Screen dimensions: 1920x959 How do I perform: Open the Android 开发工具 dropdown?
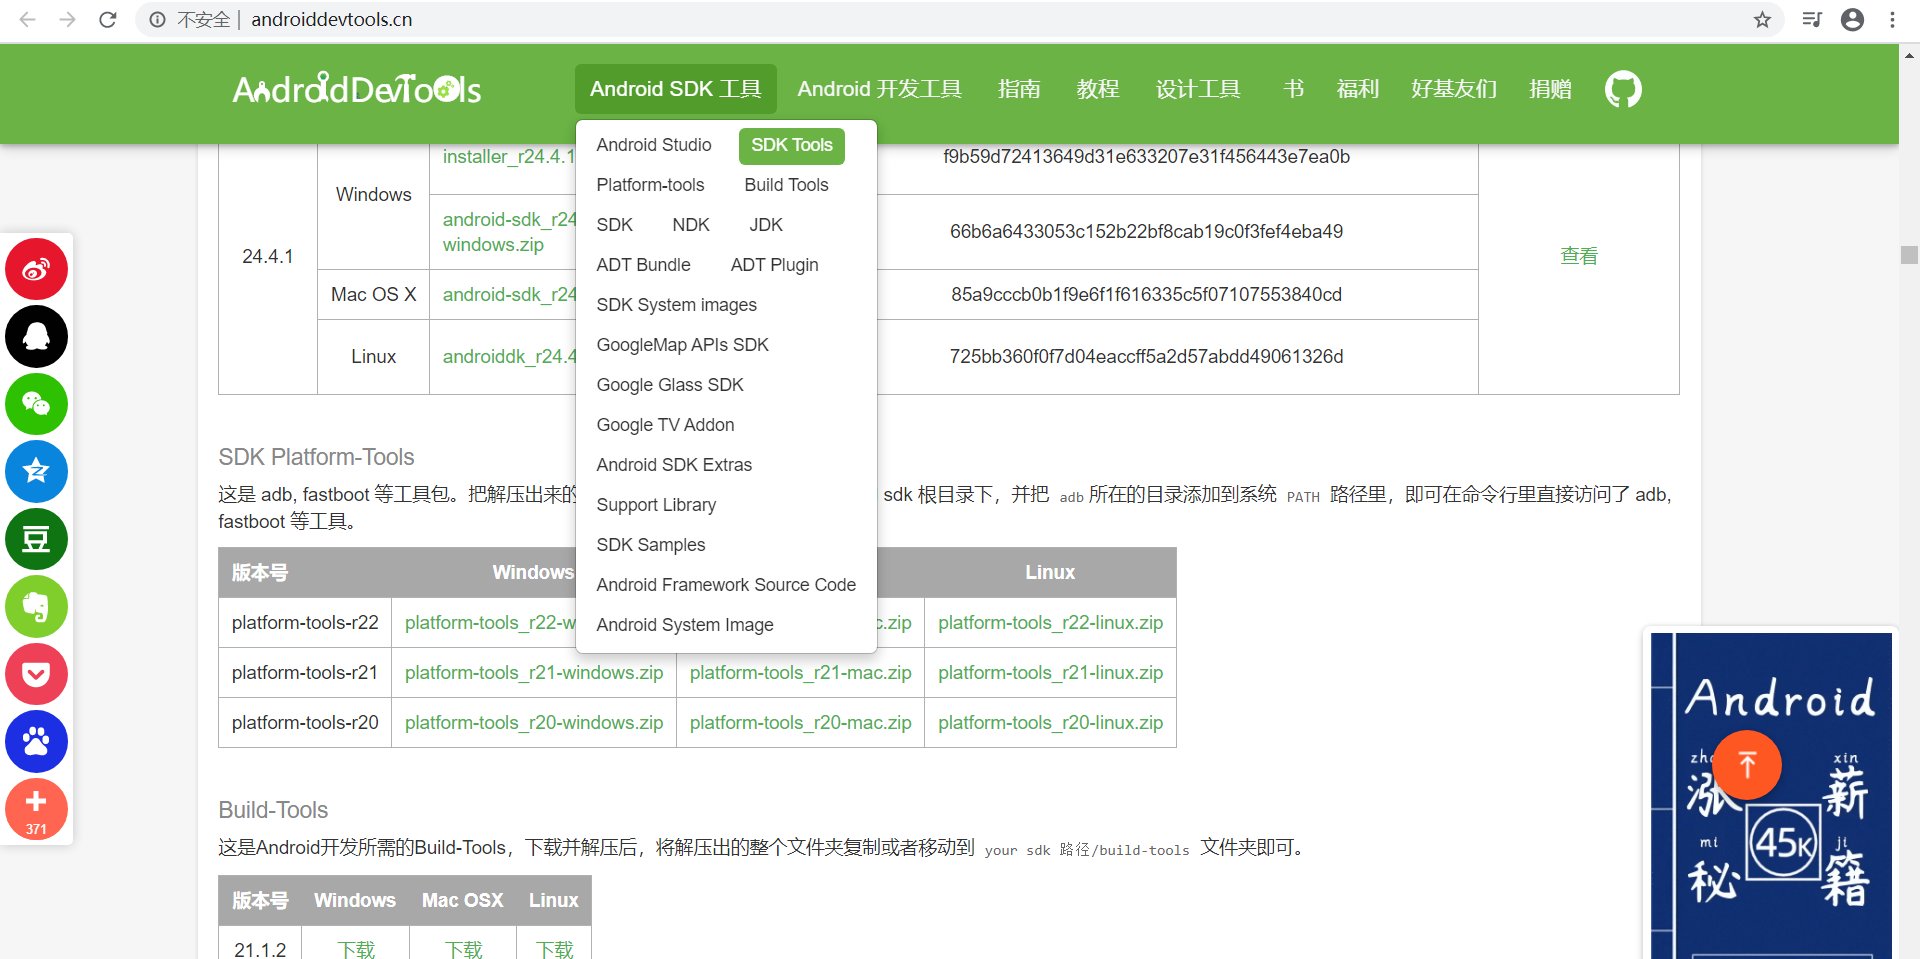pos(879,89)
